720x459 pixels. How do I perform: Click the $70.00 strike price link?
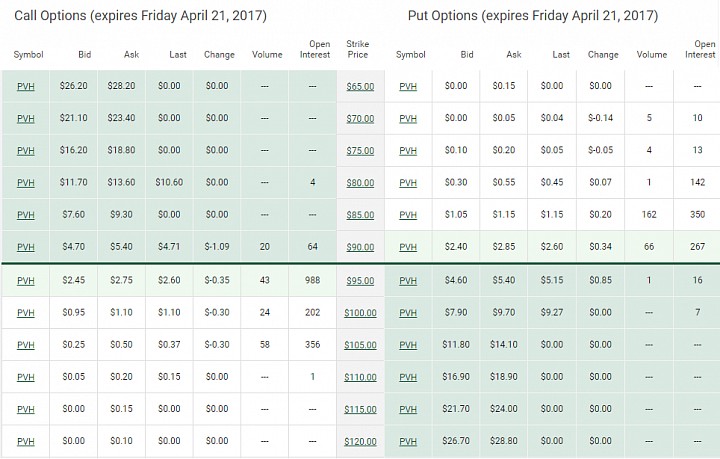tap(360, 118)
